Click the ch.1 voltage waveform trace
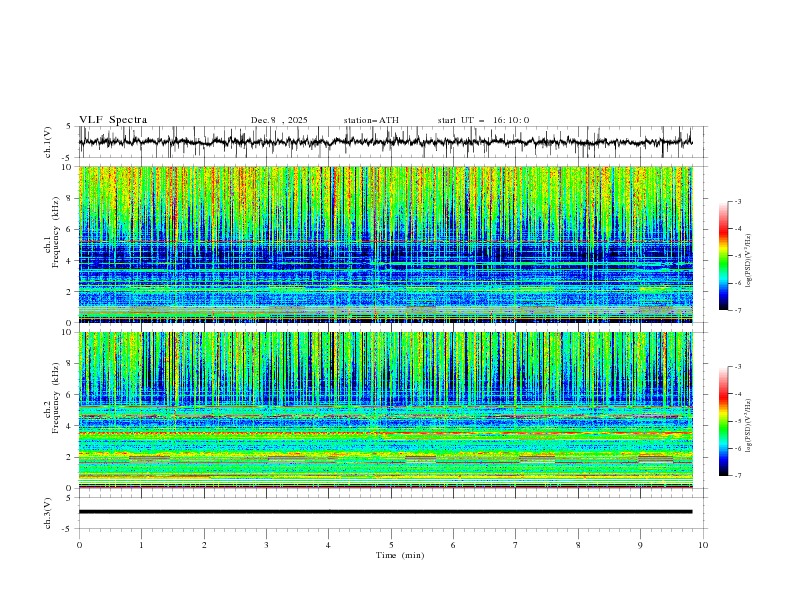Viewport: 792px width, 612px height. pyautogui.click(x=385, y=142)
